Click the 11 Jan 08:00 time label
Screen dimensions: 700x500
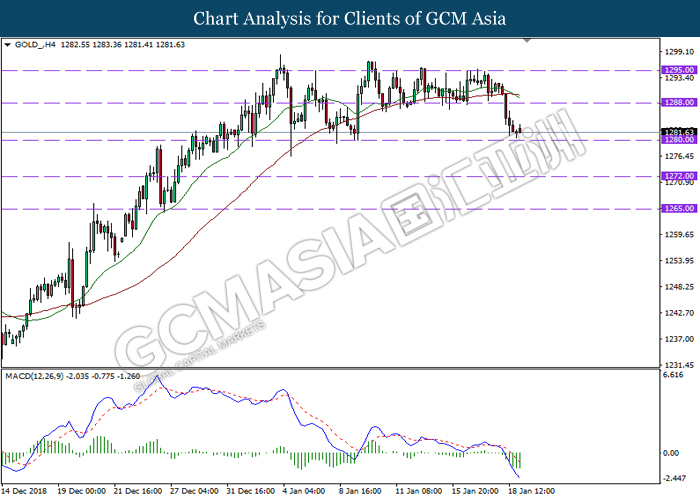click(419, 491)
